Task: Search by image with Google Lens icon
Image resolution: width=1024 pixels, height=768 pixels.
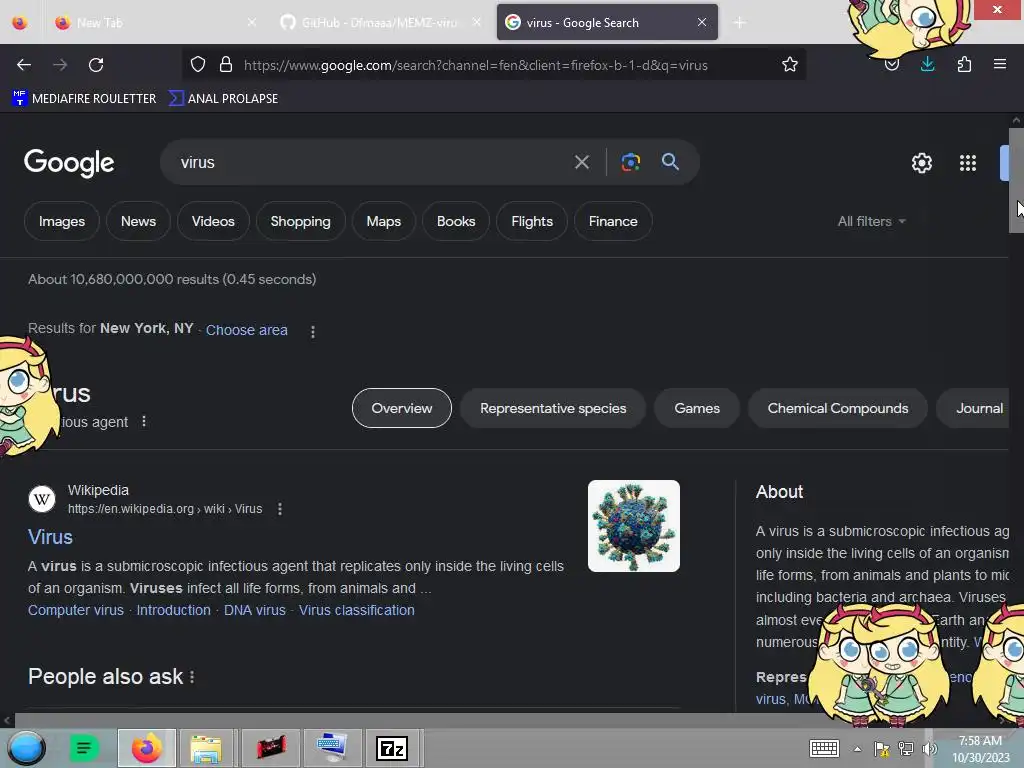Action: tap(630, 162)
